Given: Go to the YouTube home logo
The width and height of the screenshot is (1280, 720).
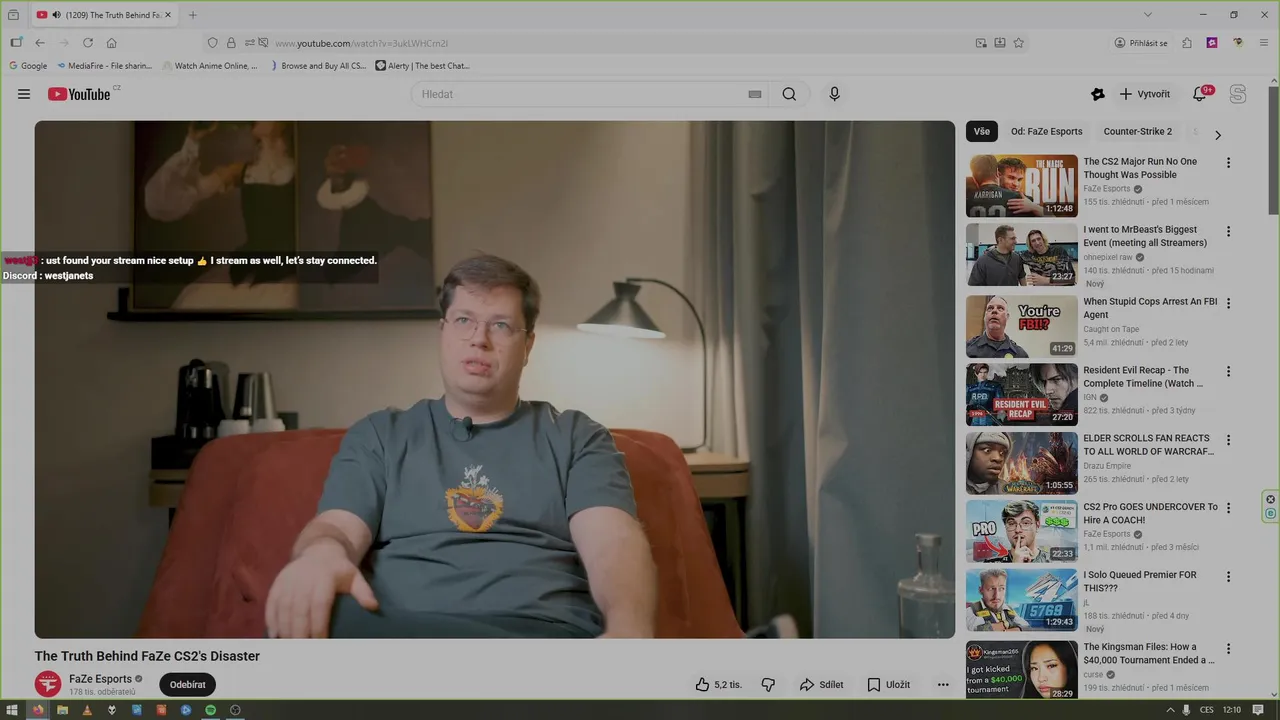Looking at the screenshot, I should pos(79,94).
